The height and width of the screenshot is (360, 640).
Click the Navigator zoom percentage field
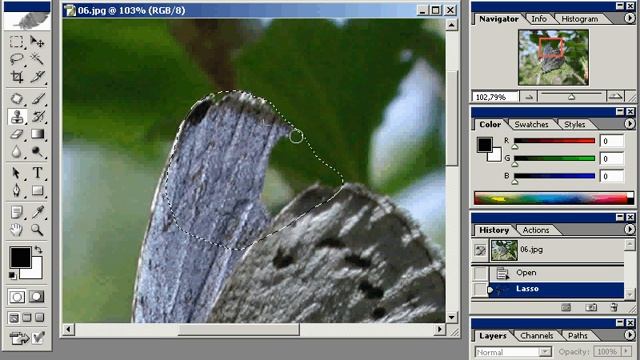click(495, 97)
